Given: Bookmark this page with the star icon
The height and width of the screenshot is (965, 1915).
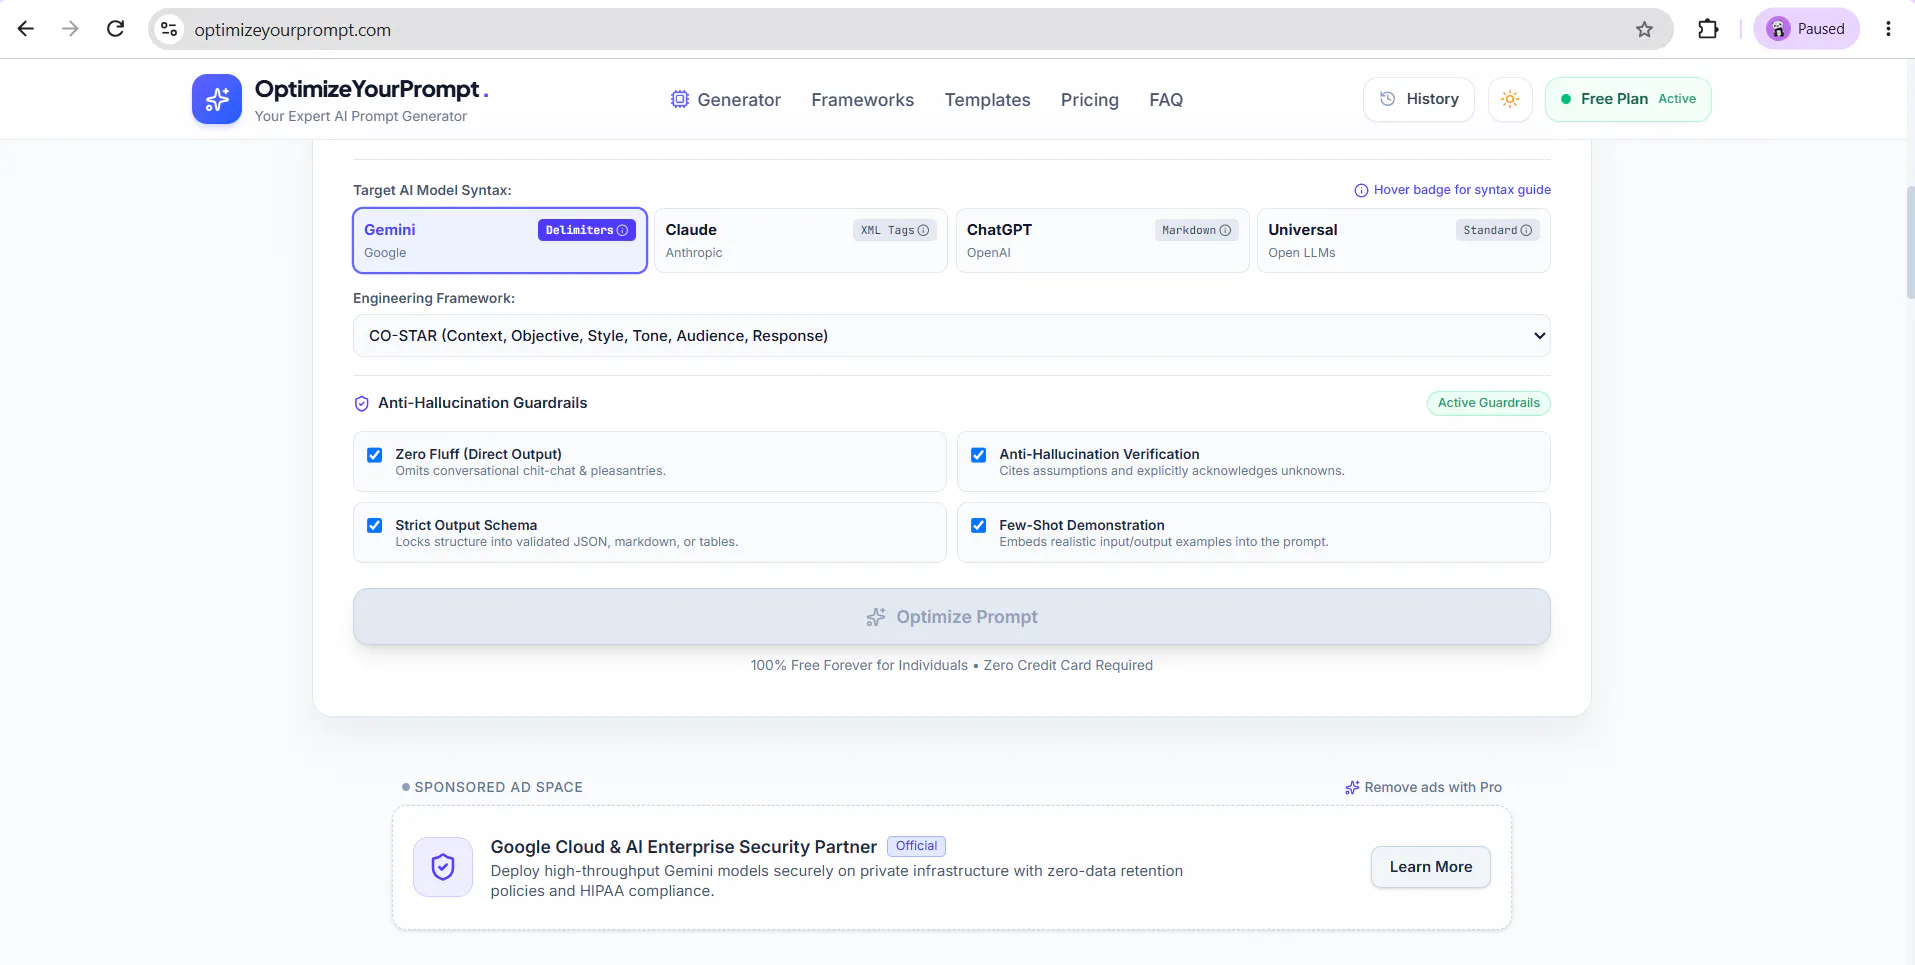Looking at the screenshot, I should pyautogui.click(x=1645, y=30).
